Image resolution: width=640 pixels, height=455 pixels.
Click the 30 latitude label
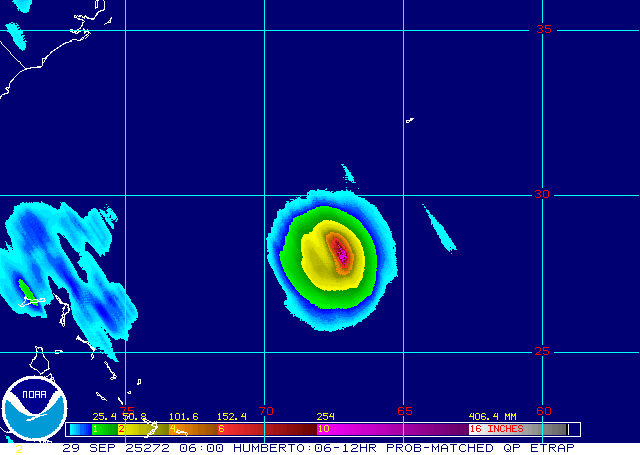click(542, 194)
